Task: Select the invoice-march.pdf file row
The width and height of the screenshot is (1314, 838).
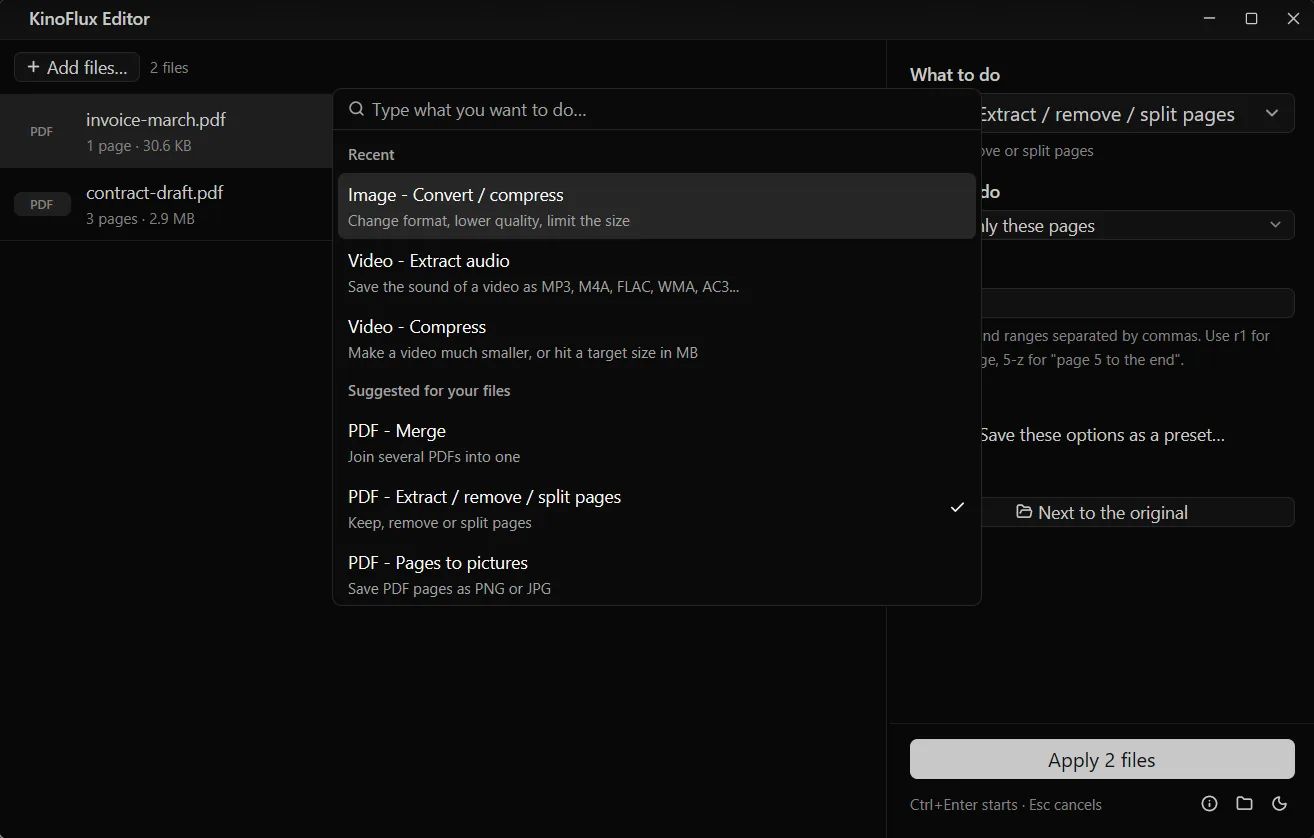Action: [x=166, y=131]
